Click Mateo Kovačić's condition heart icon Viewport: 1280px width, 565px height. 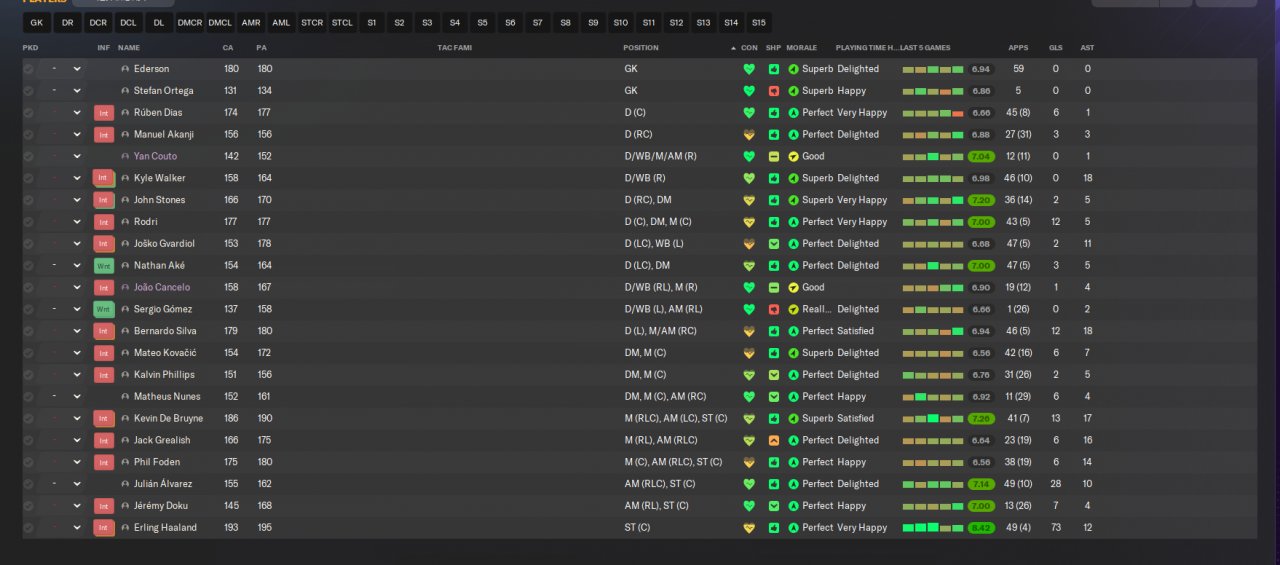click(x=748, y=353)
